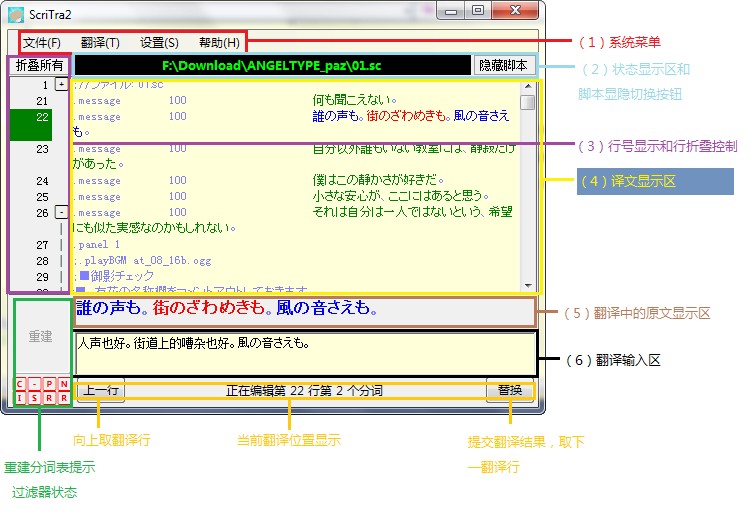
Task: Click the script text 何も聞こえない。
Action: click(x=355, y=100)
